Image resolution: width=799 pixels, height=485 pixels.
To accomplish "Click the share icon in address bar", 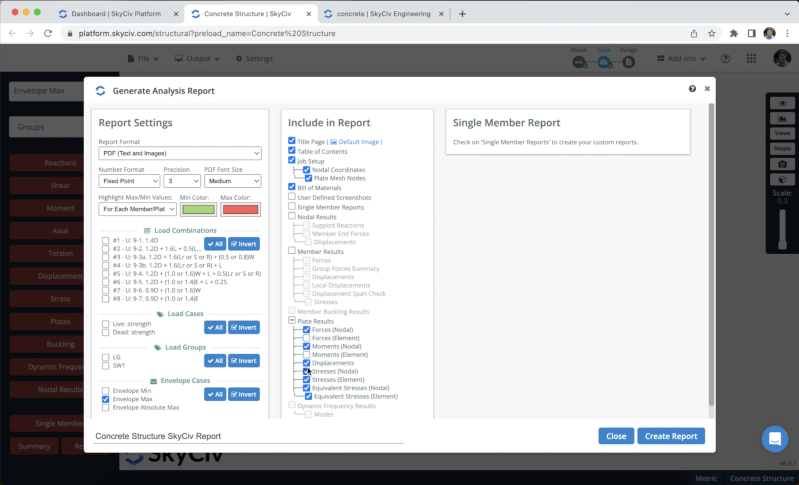I will tap(694, 34).
